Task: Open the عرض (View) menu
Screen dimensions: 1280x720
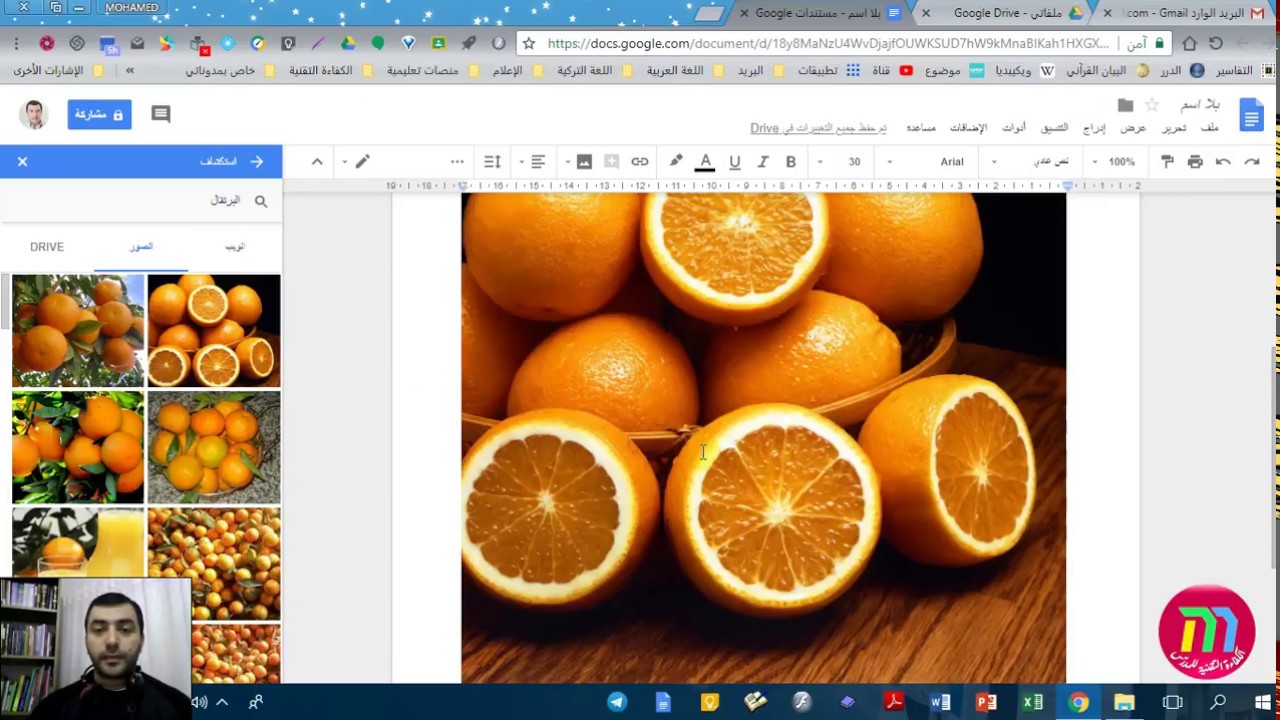Action: [x=1133, y=128]
